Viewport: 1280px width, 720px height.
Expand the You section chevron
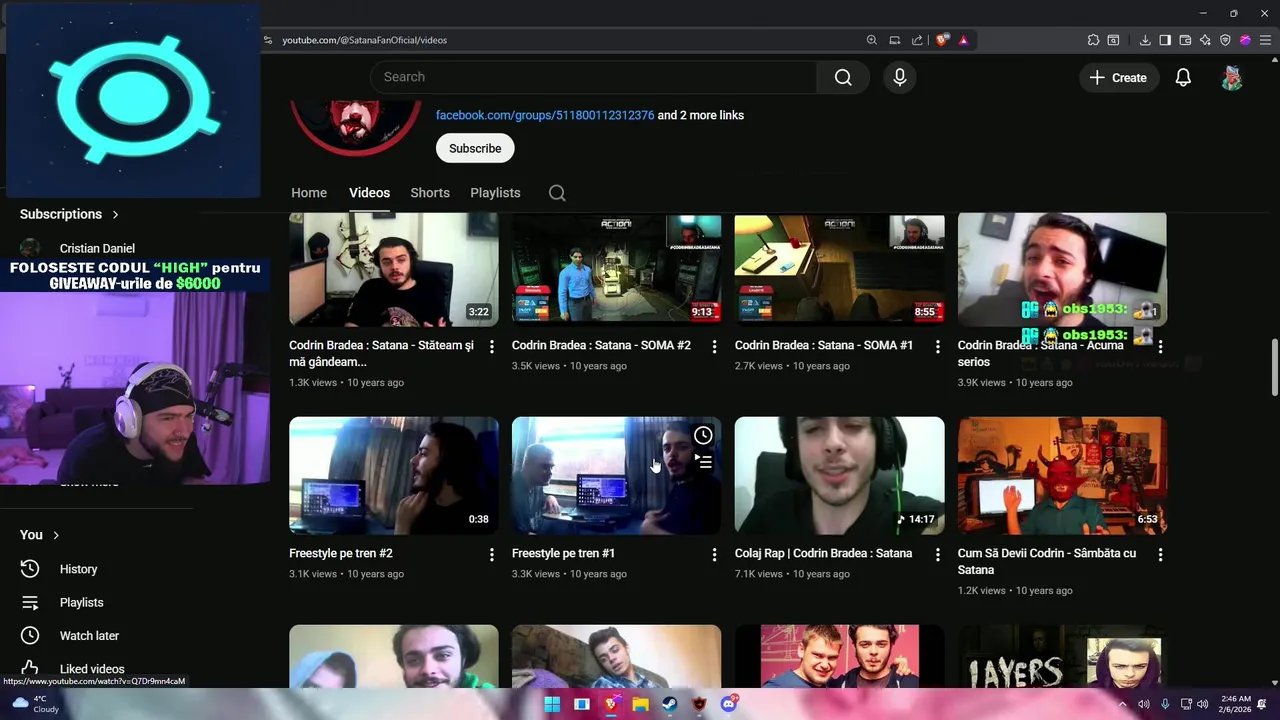point(56,535)
